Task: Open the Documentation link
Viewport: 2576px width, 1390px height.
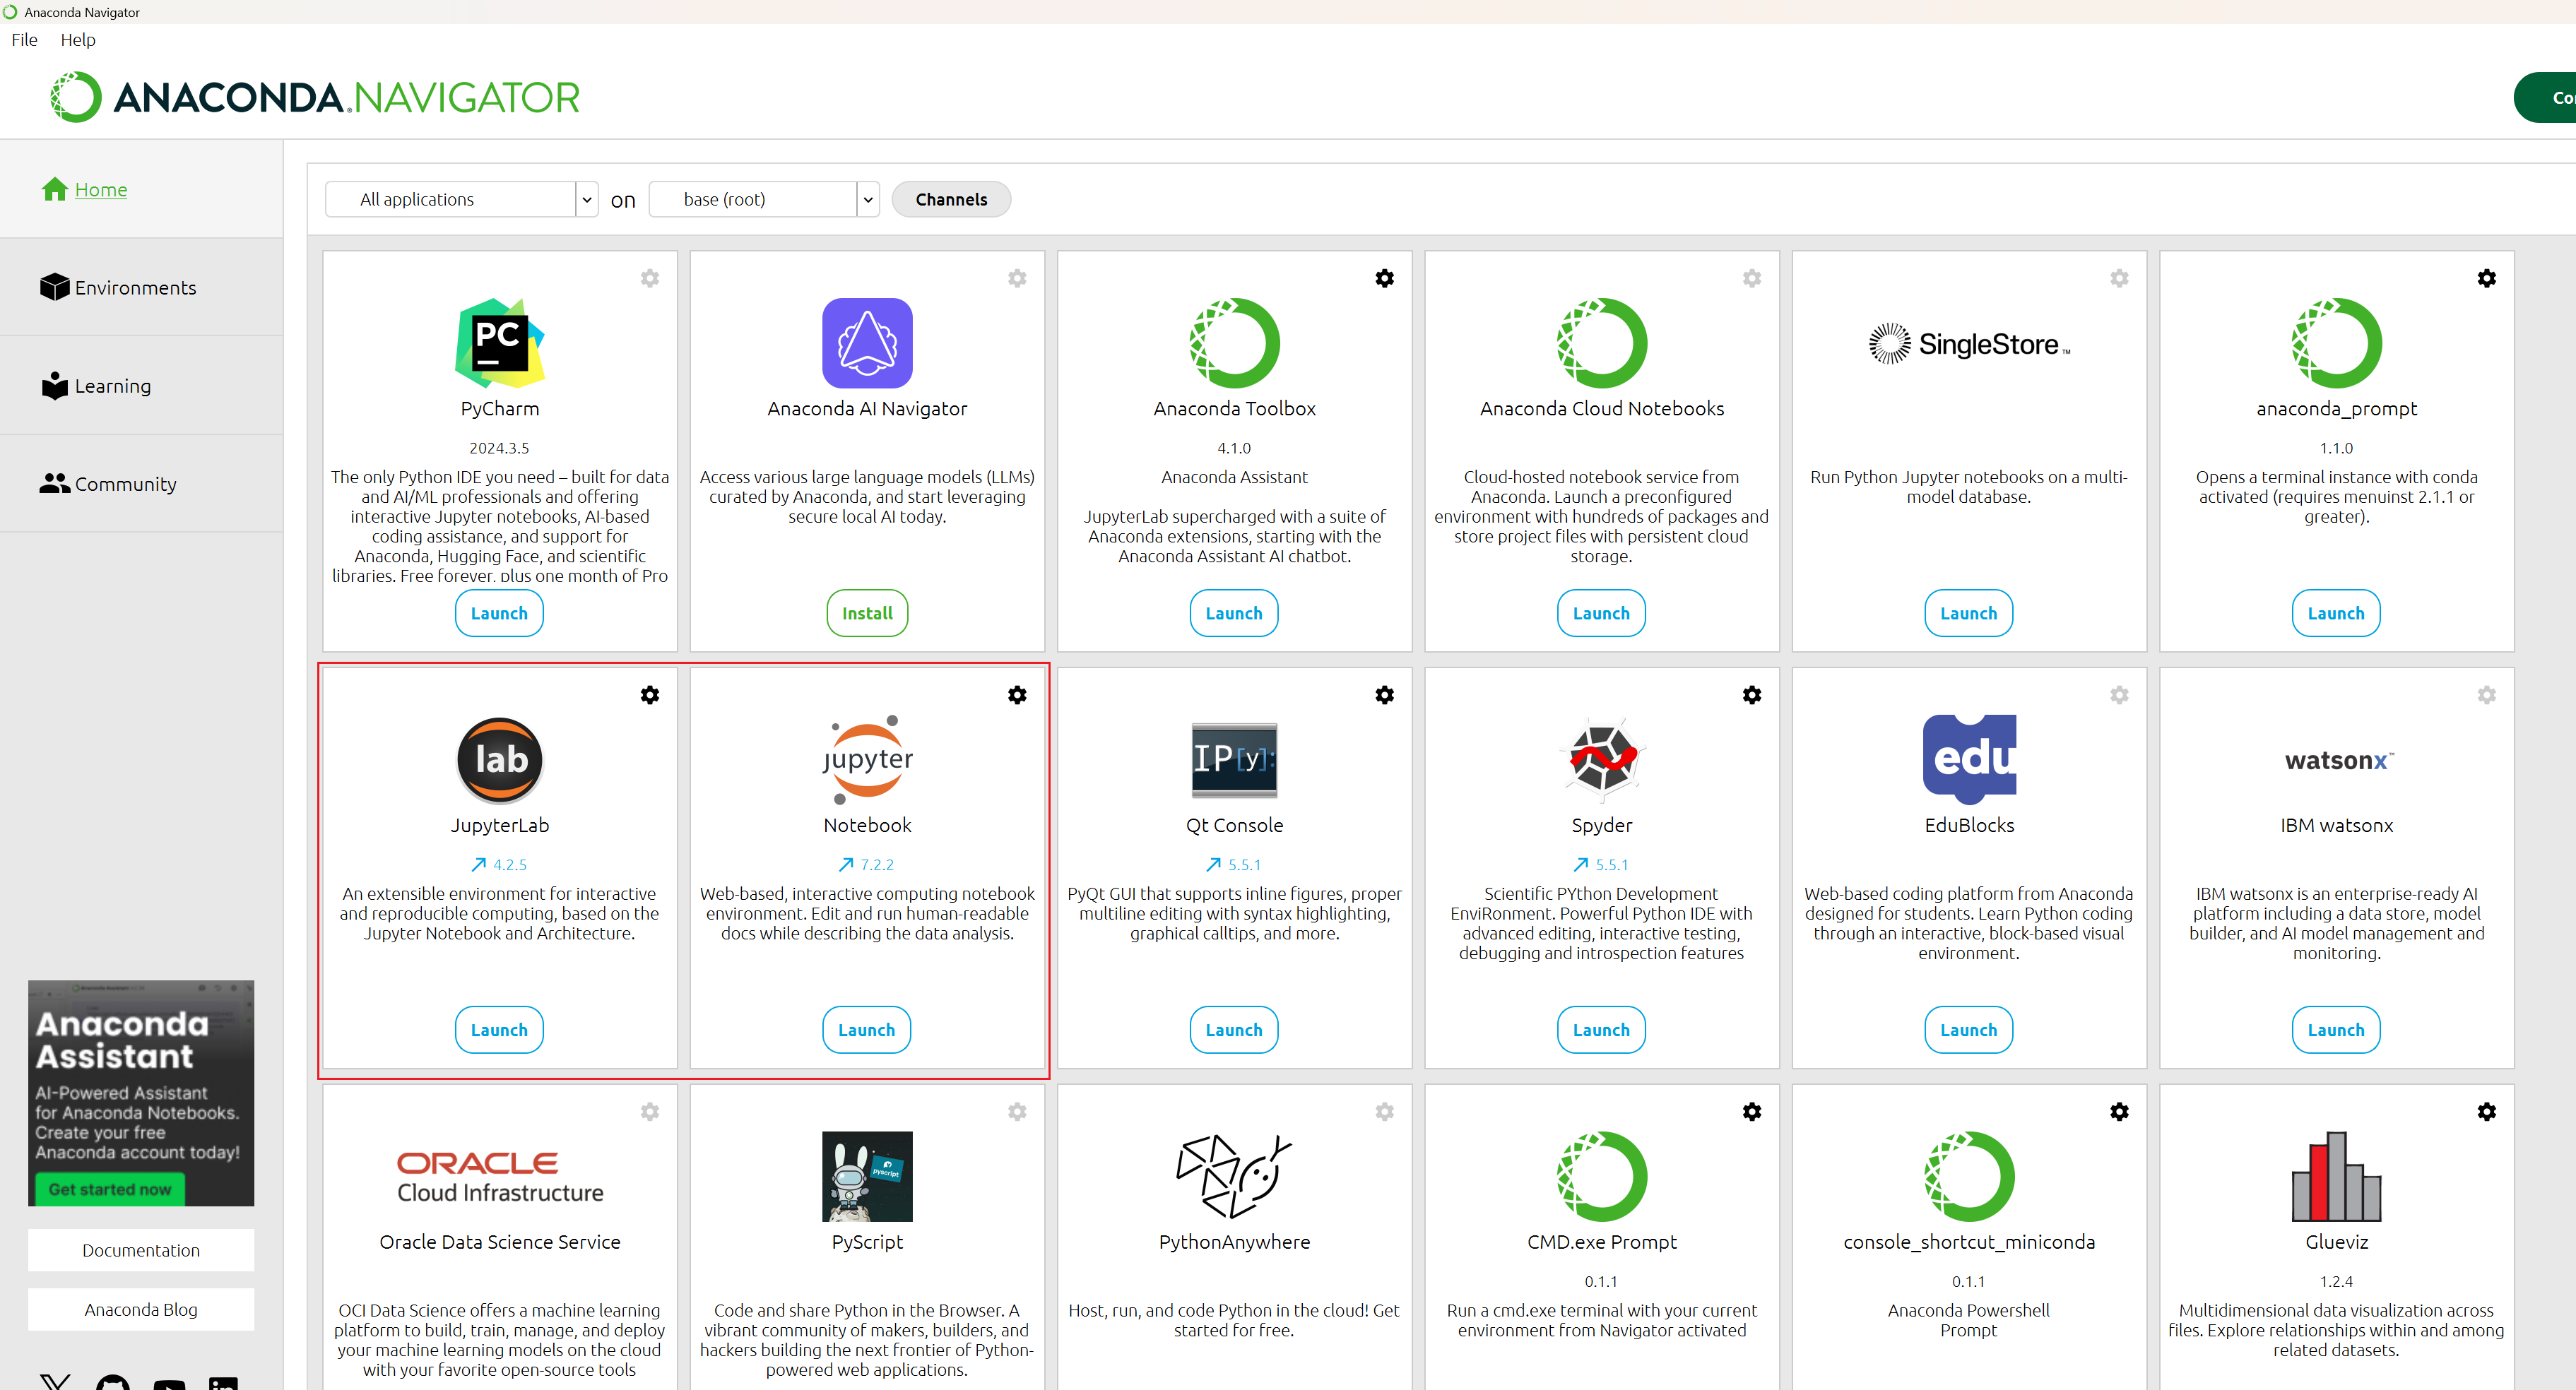Action: click(x=141, y=1250)
